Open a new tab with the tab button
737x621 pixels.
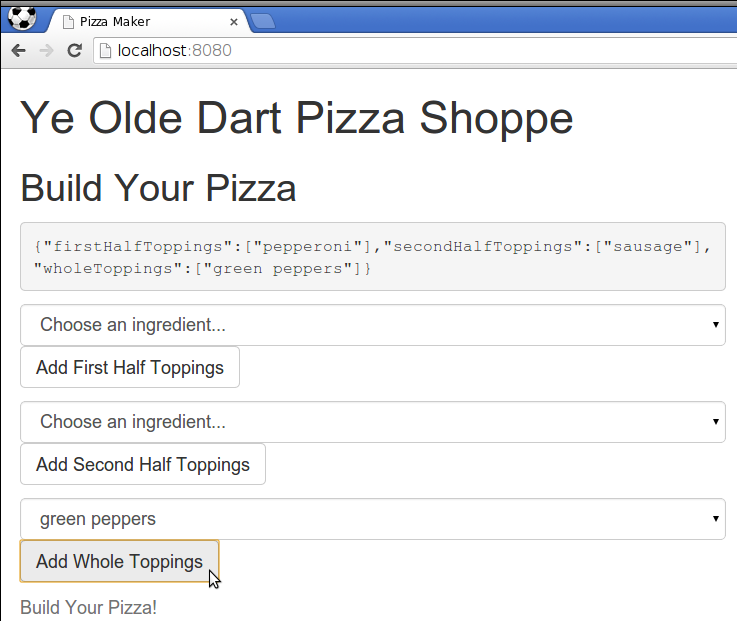[263, 22]
